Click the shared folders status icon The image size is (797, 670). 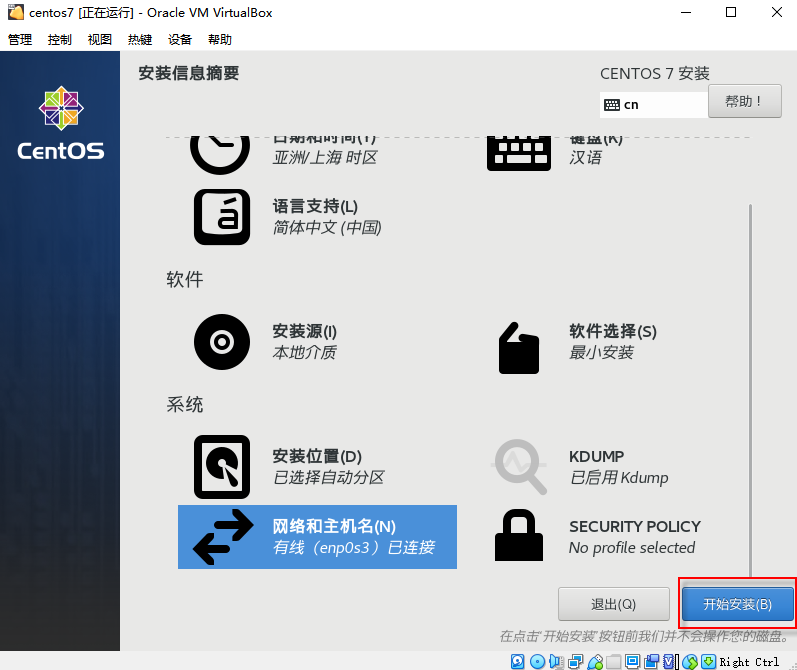[x=614, y=661]
